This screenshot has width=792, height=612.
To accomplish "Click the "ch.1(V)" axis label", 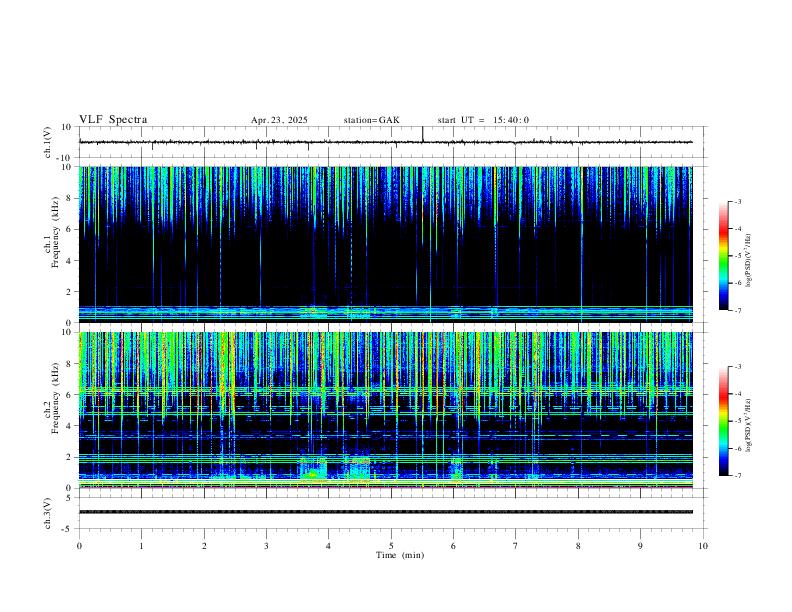I will (x=48, y=142).
